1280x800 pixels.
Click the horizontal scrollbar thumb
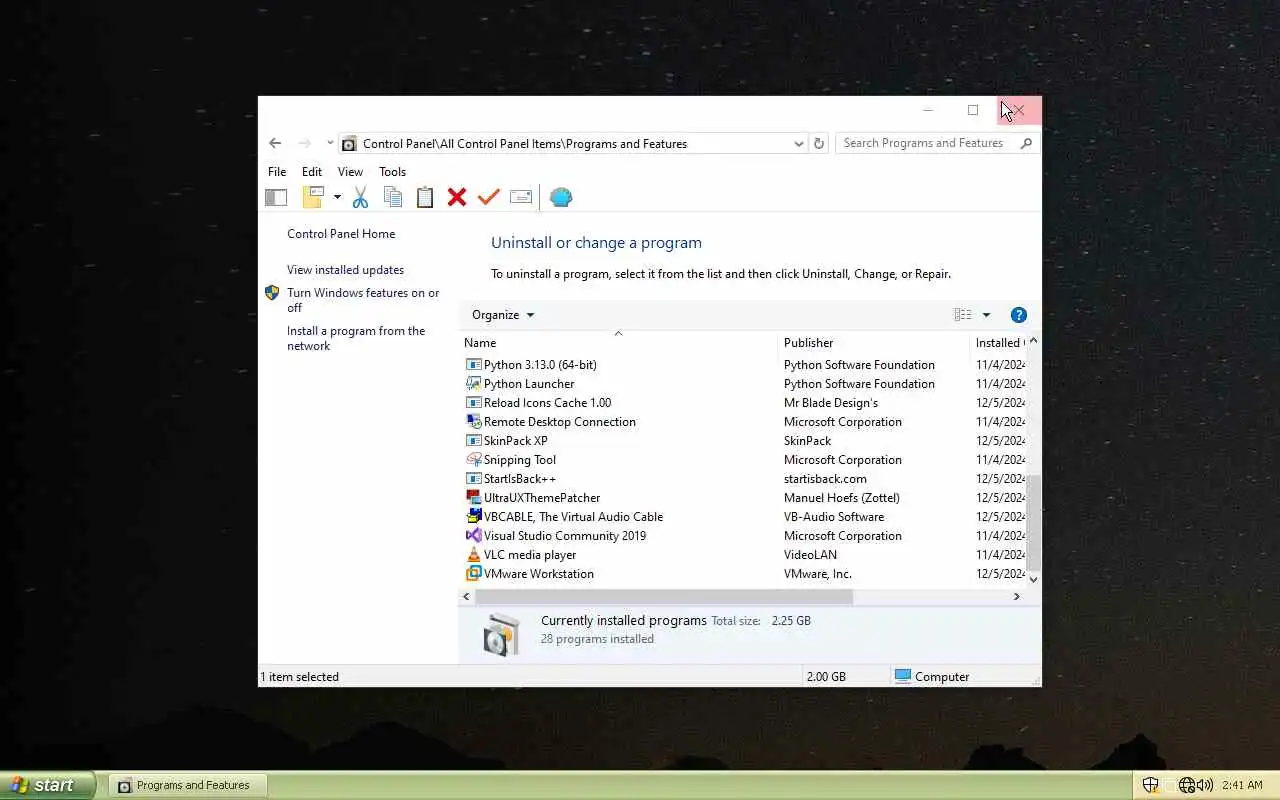[x=664, y=597]
